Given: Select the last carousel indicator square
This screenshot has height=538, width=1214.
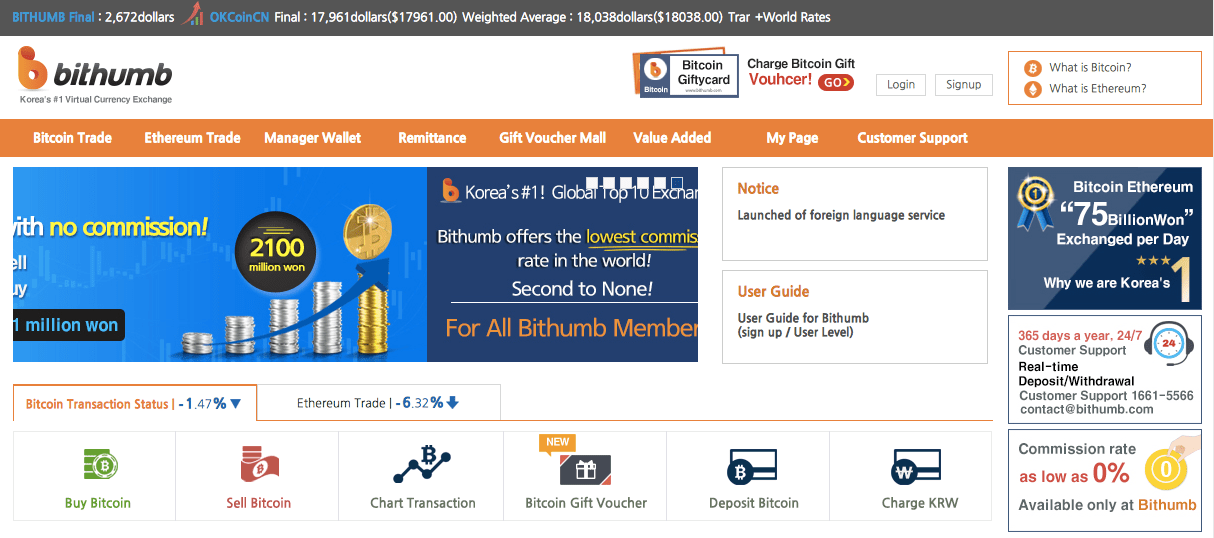Looking at the screenshot, I should pyautogui.click(x=677, y=183).
